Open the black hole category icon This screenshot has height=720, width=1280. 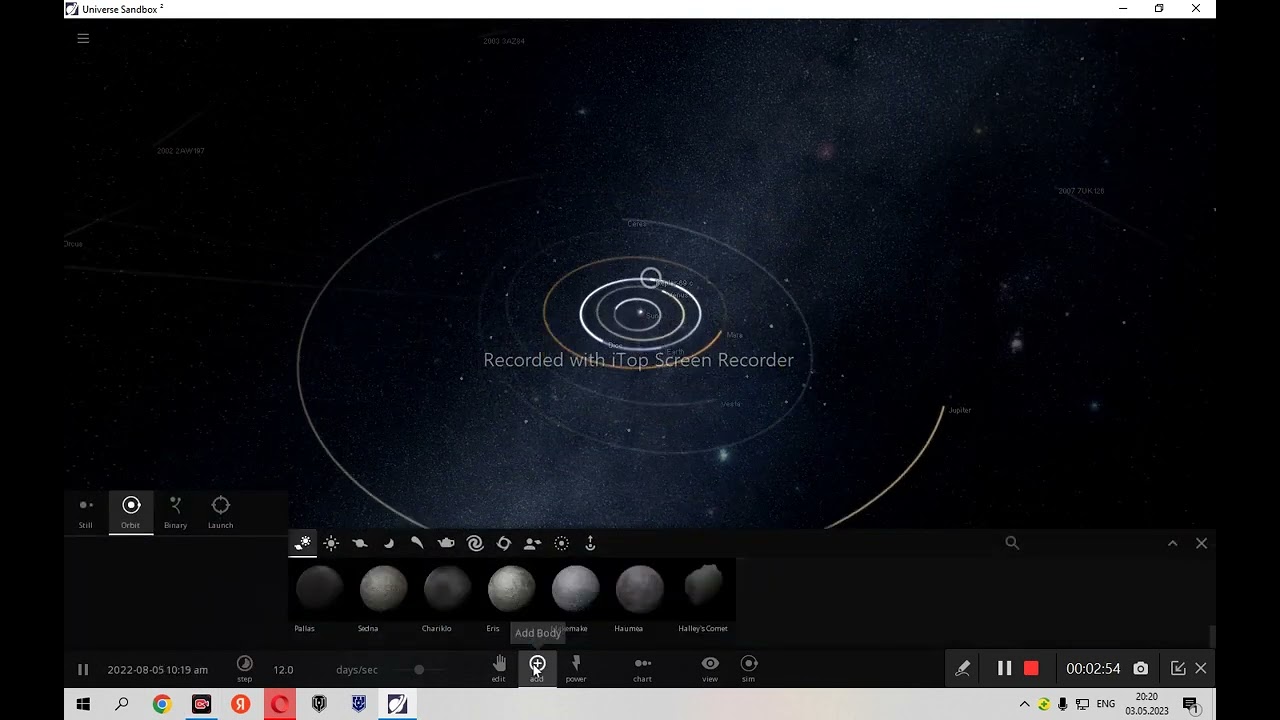point(504,543)
